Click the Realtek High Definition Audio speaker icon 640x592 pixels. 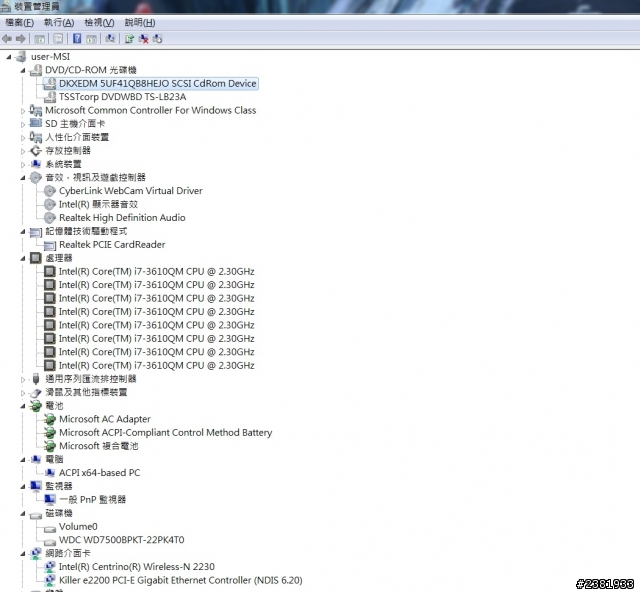pos(50,218)
